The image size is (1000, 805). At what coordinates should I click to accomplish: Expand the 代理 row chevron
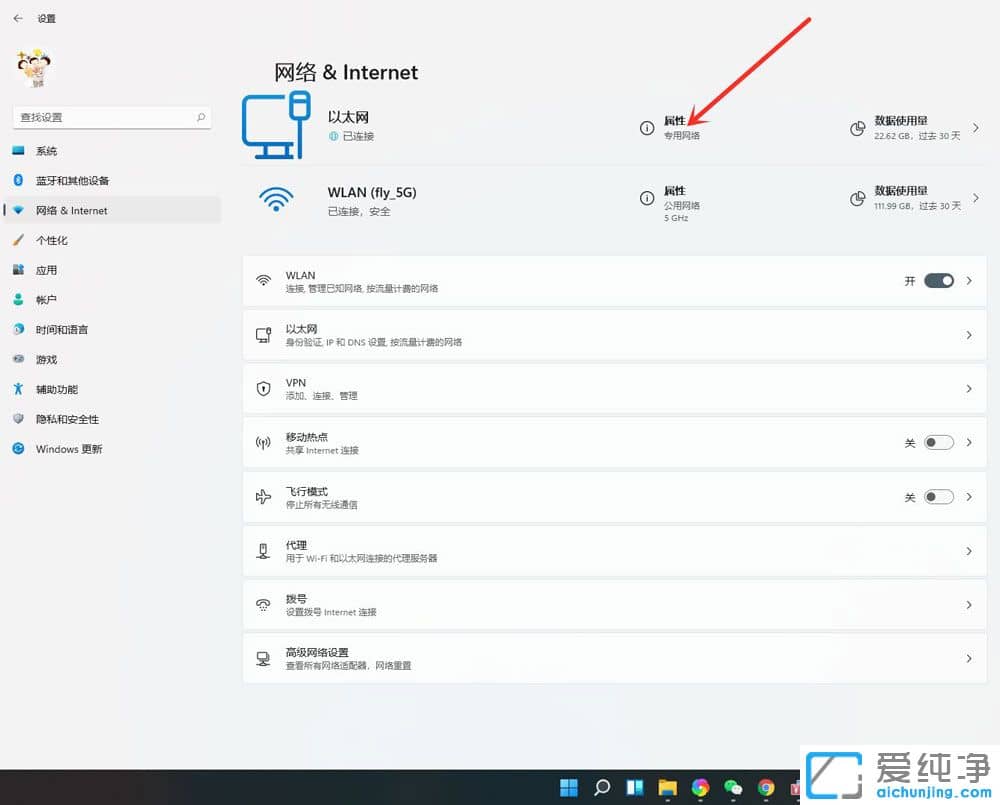click(x=969, y=551)
